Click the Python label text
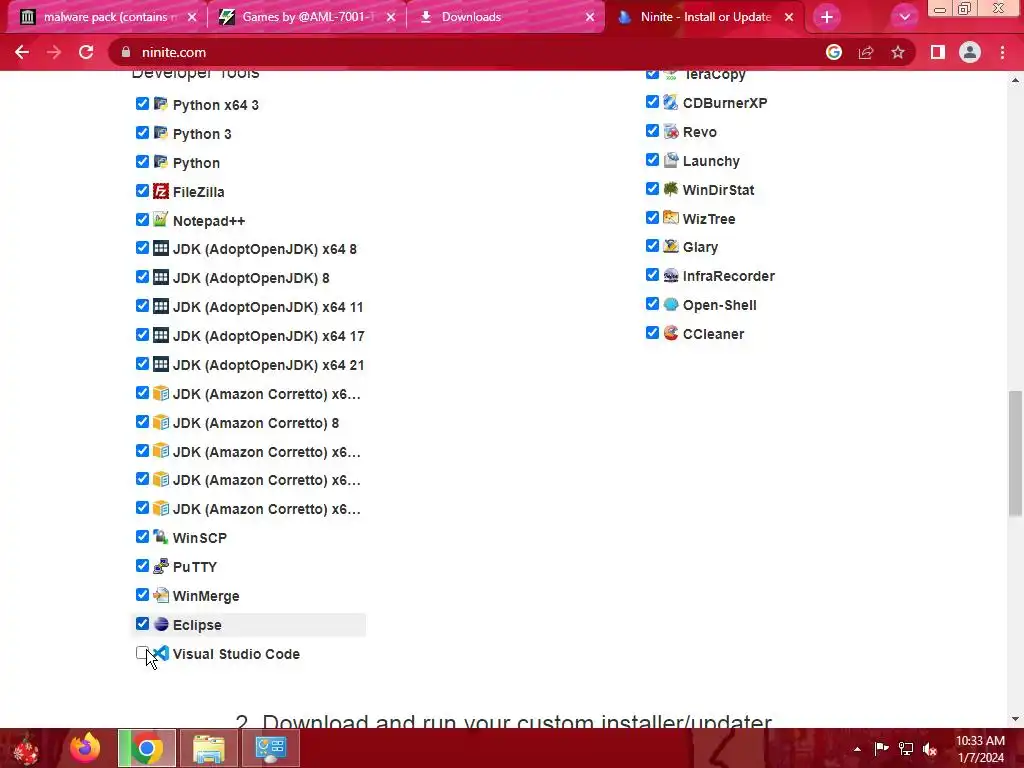This screenshot has height=768, width=1024. (196, 163)
